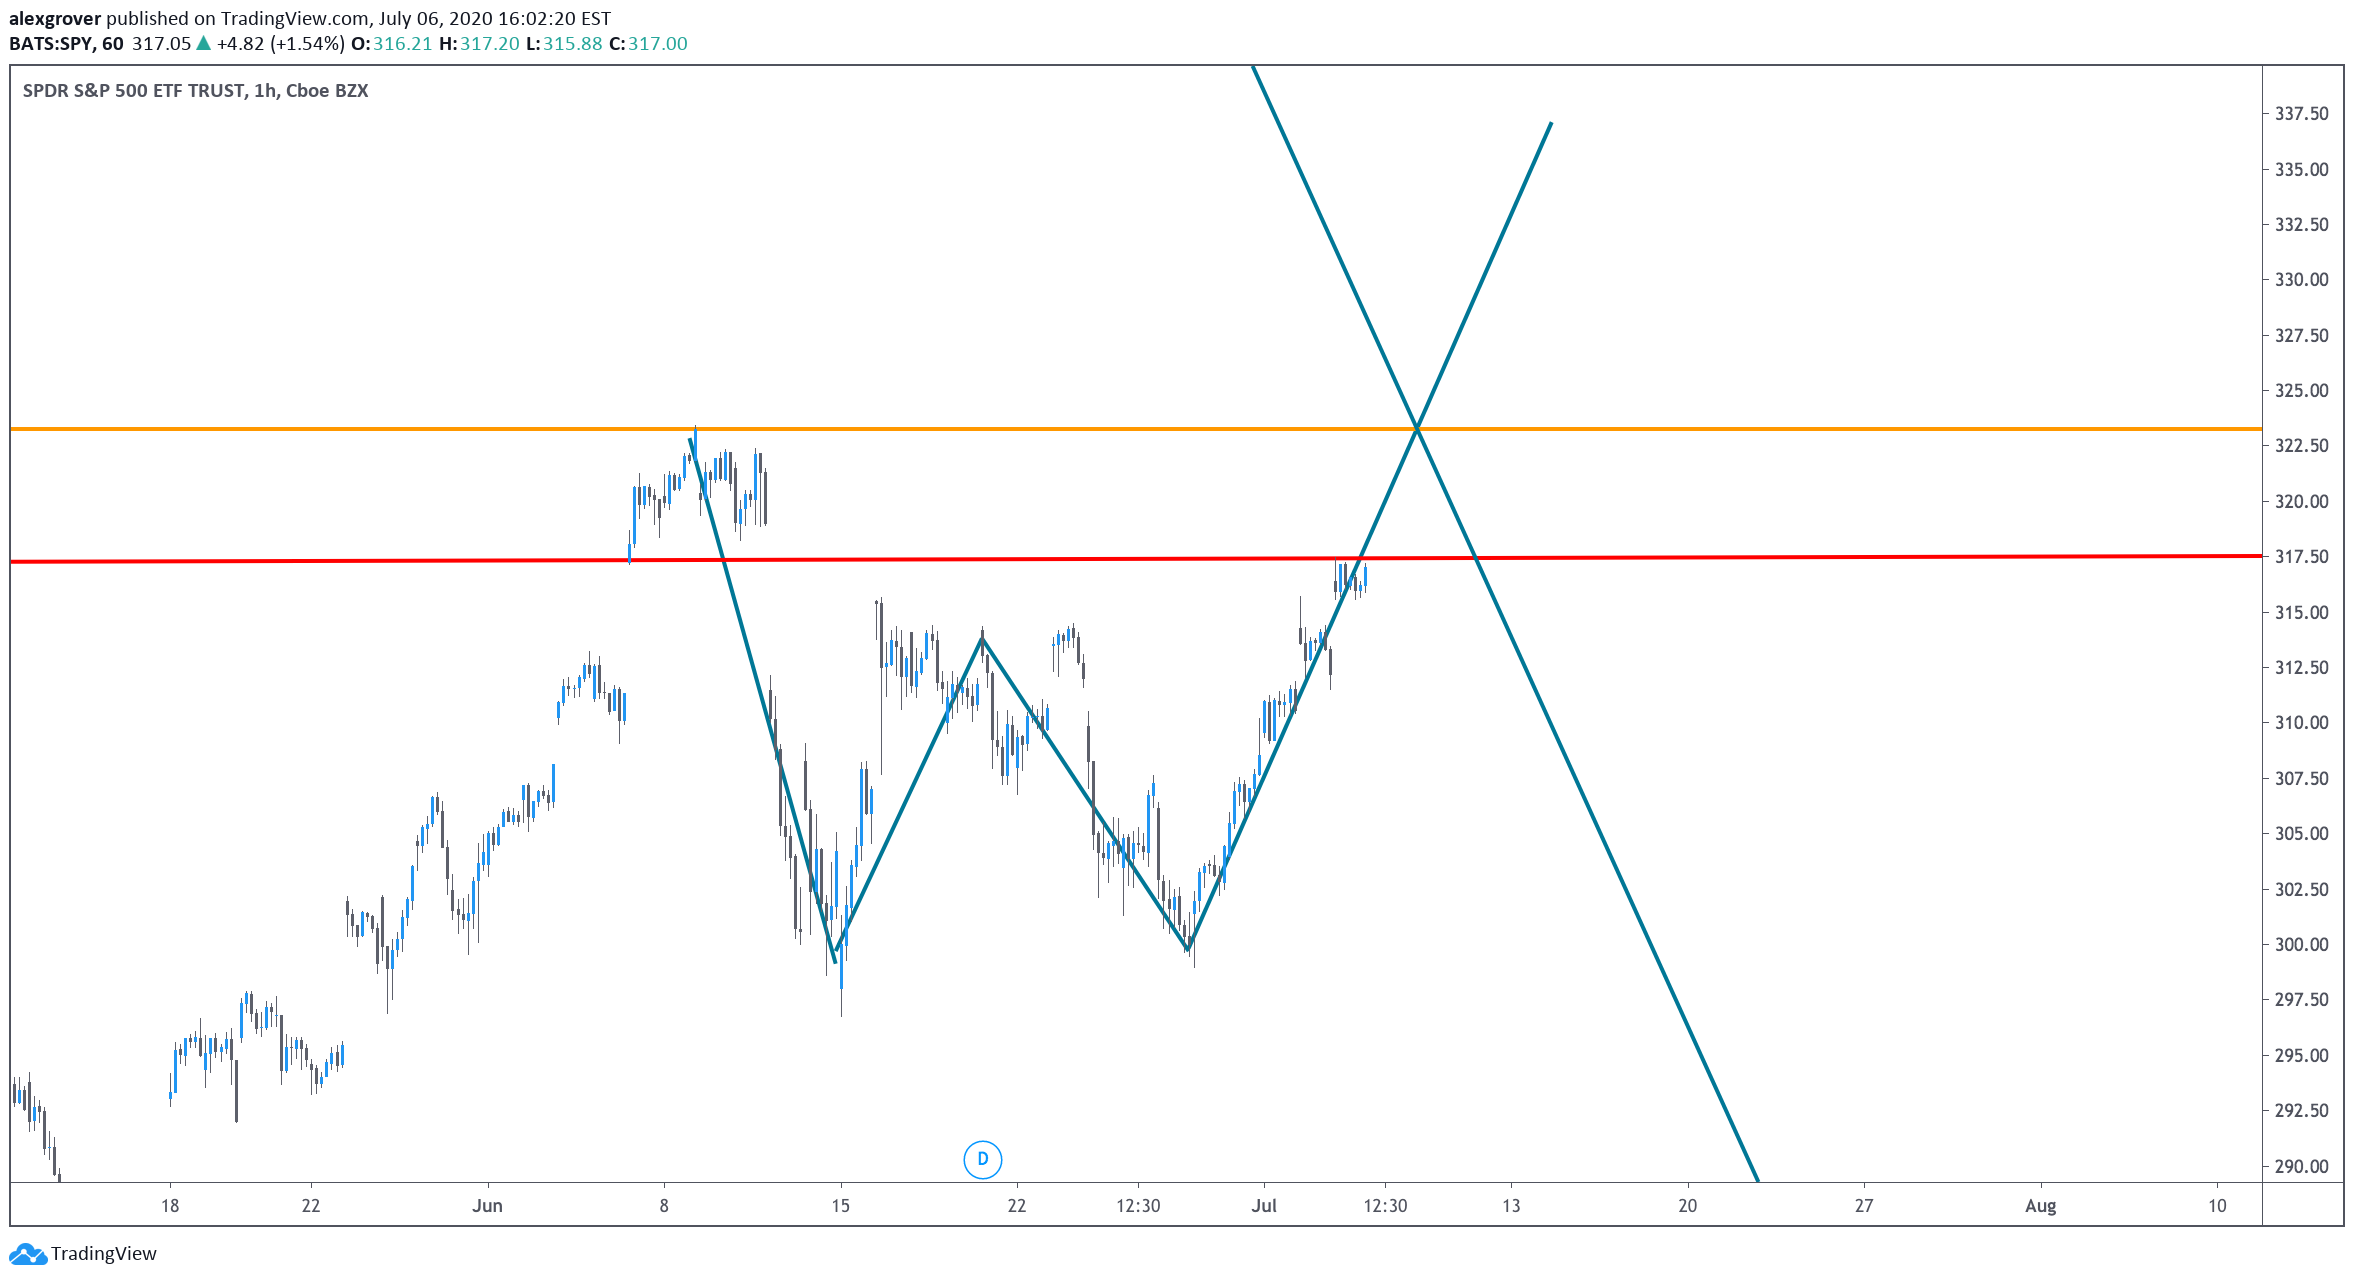Click the 295.00 price axis label

pyautogui.click(x=2301, y=1055)
